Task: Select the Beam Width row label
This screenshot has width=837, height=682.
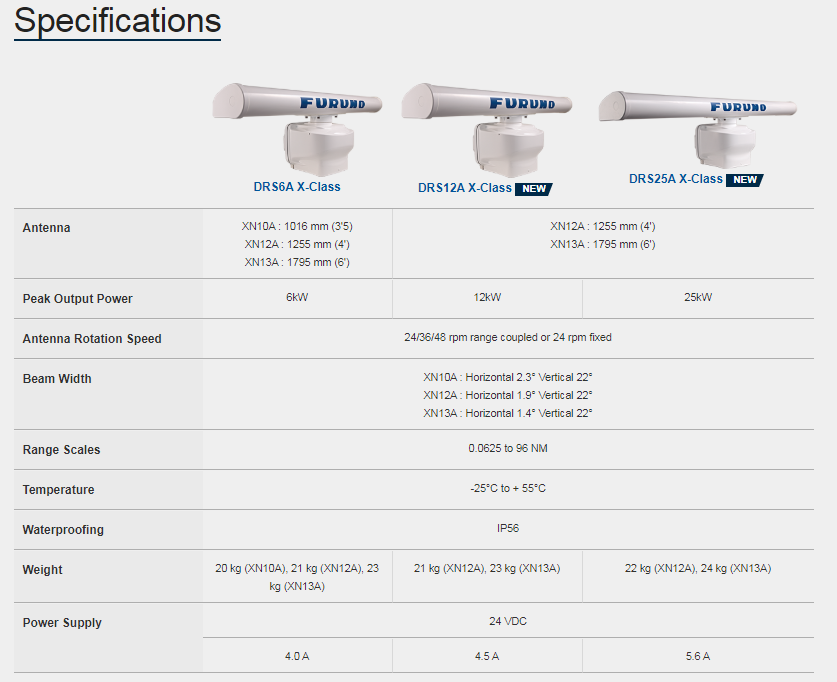Action: 57,379
